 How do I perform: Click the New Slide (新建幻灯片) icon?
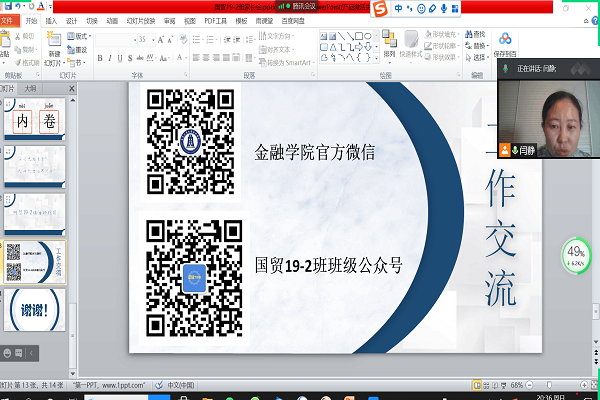pyautogui.click(x=54, y=40)
